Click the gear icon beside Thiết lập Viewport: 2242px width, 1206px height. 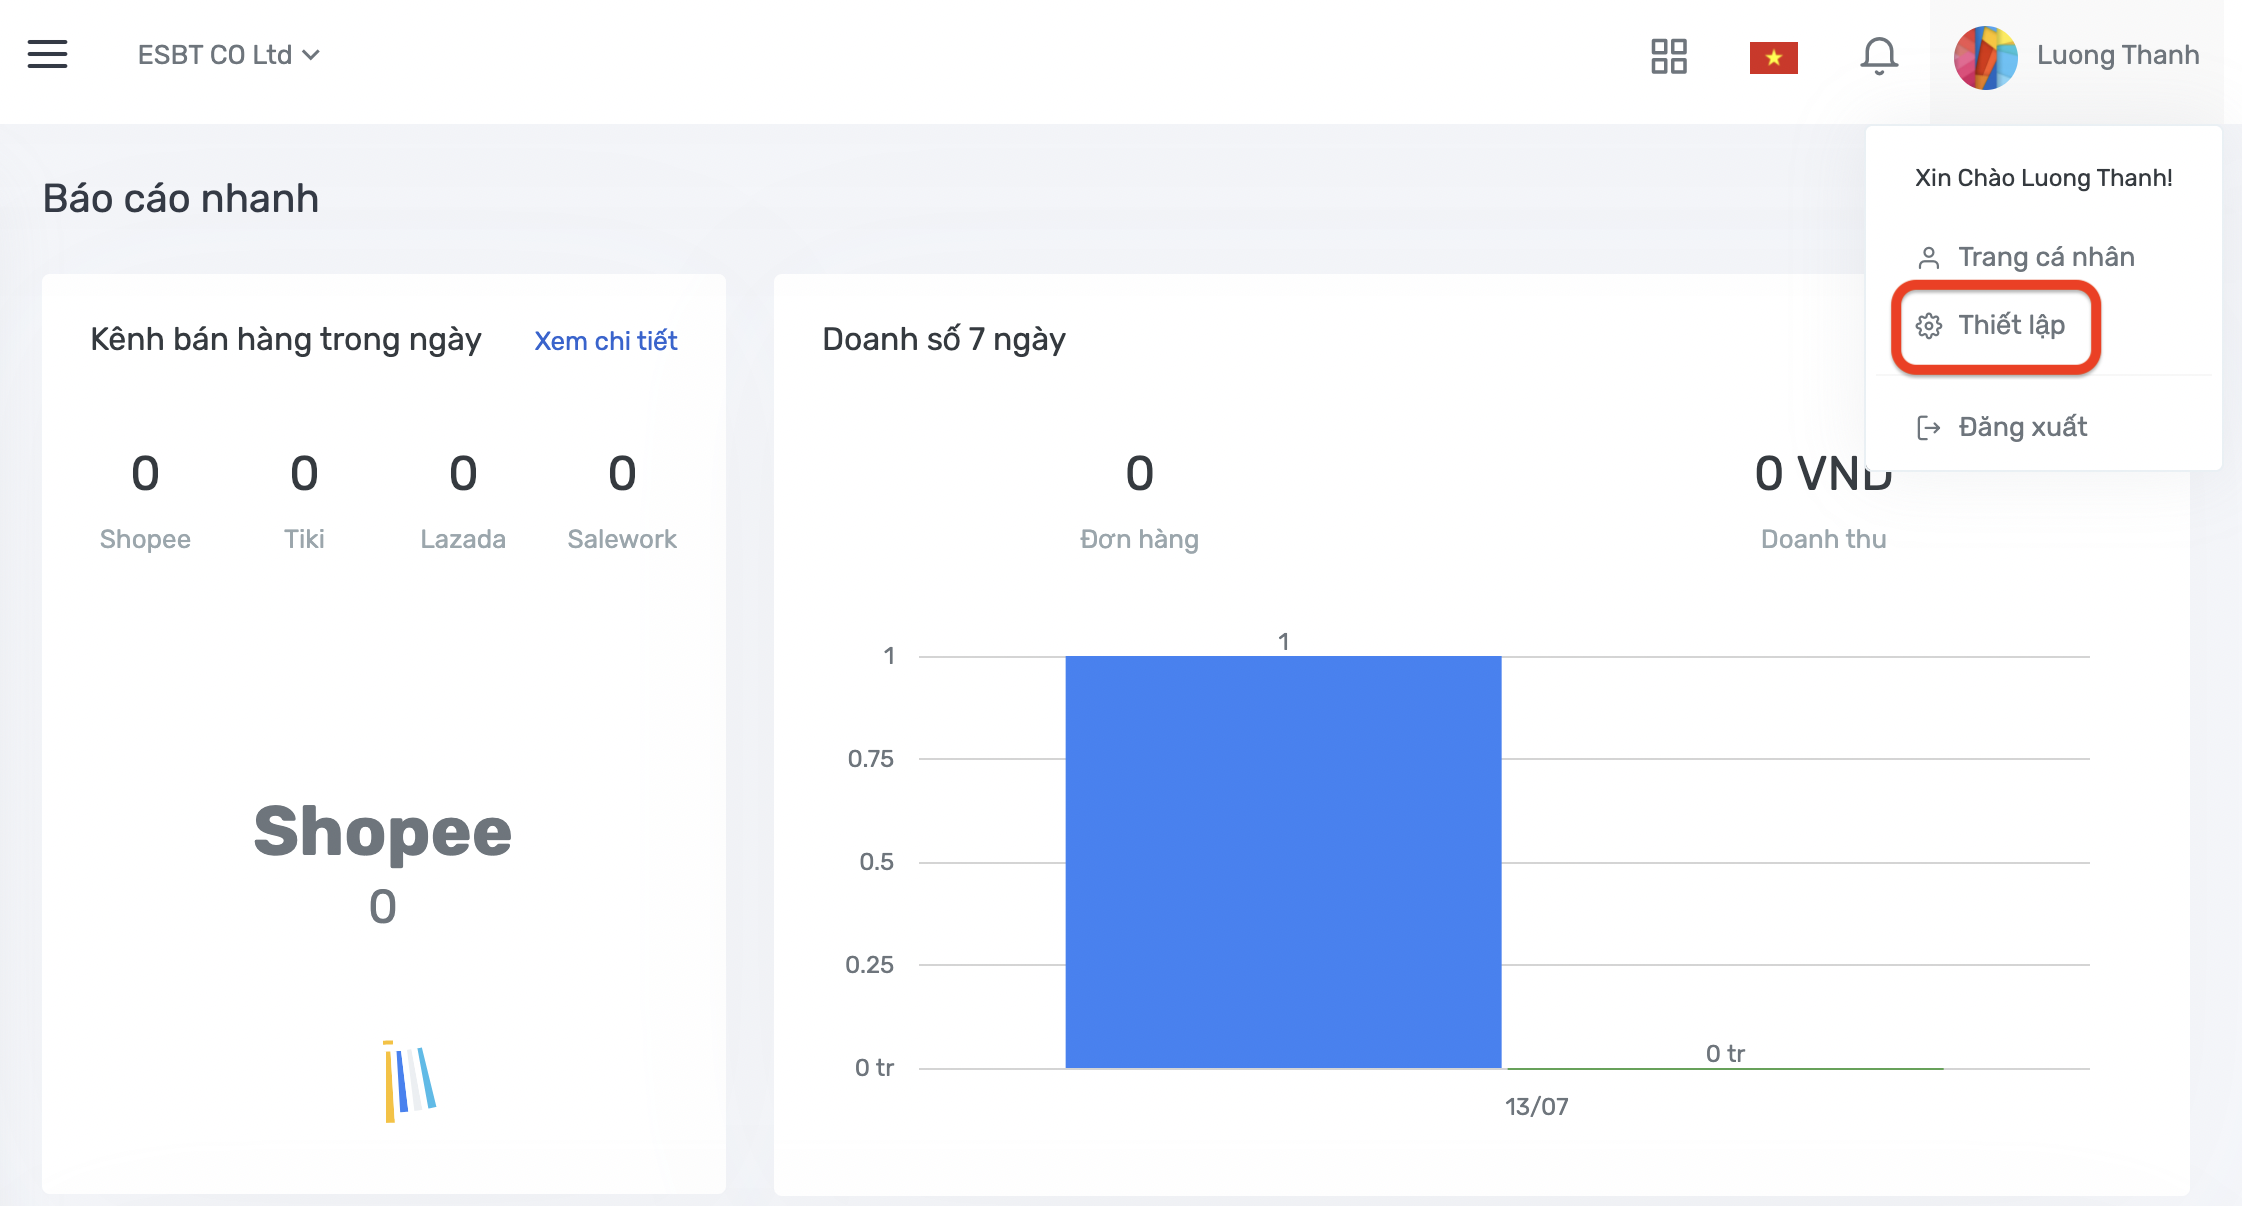[1929, 326]
